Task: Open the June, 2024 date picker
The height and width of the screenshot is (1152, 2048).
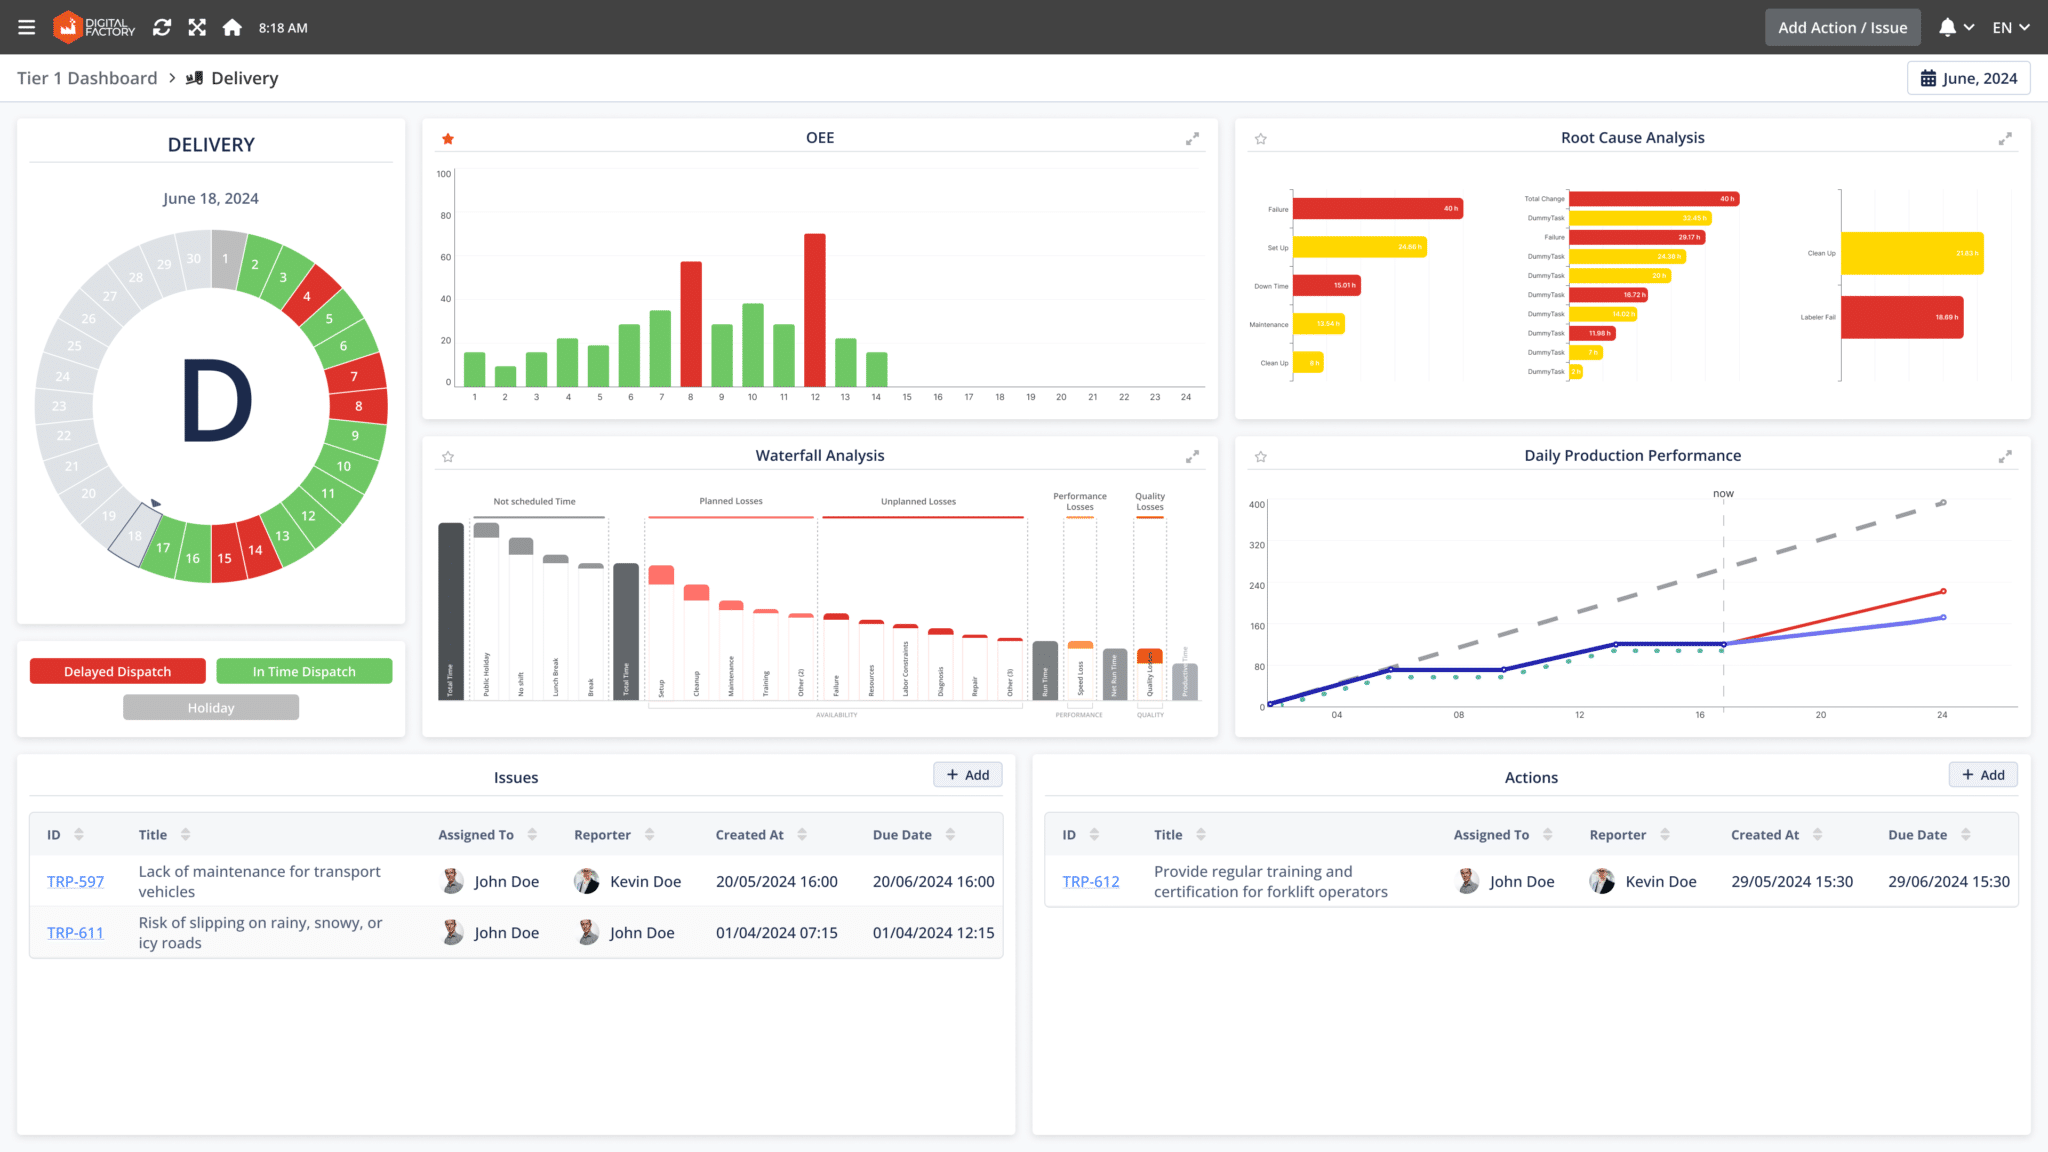Action: [x=1968, y=77]
